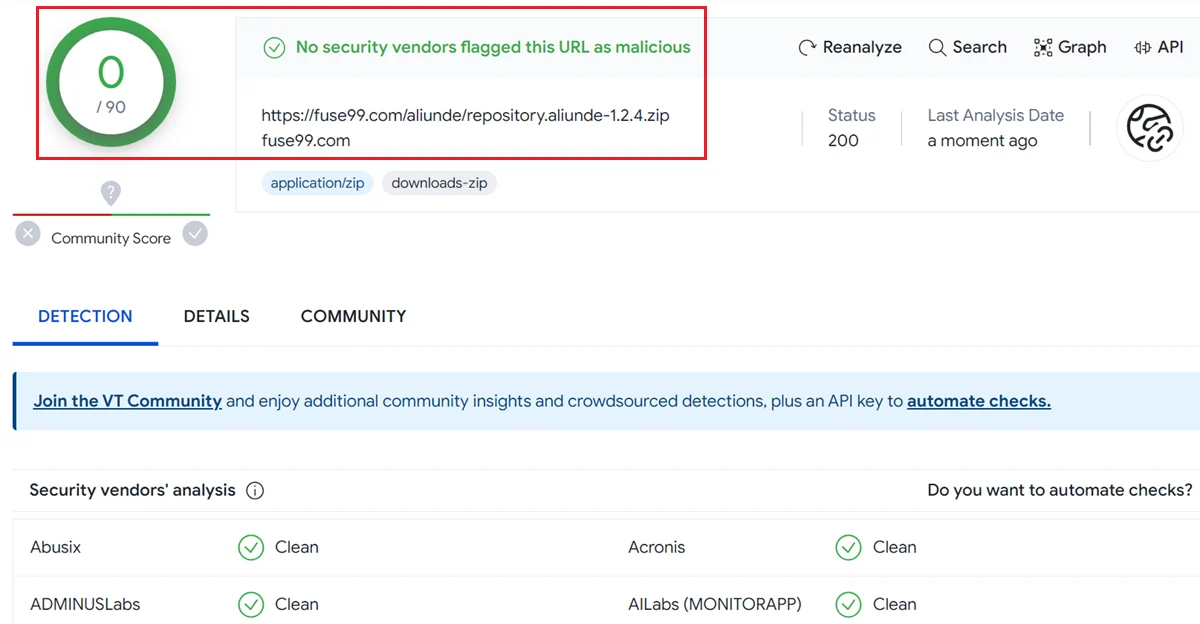Screen dimensions: 1200x624
Task: Open the COMMUNITY tab
Action: pyautogui.click(x=353, y=316)
